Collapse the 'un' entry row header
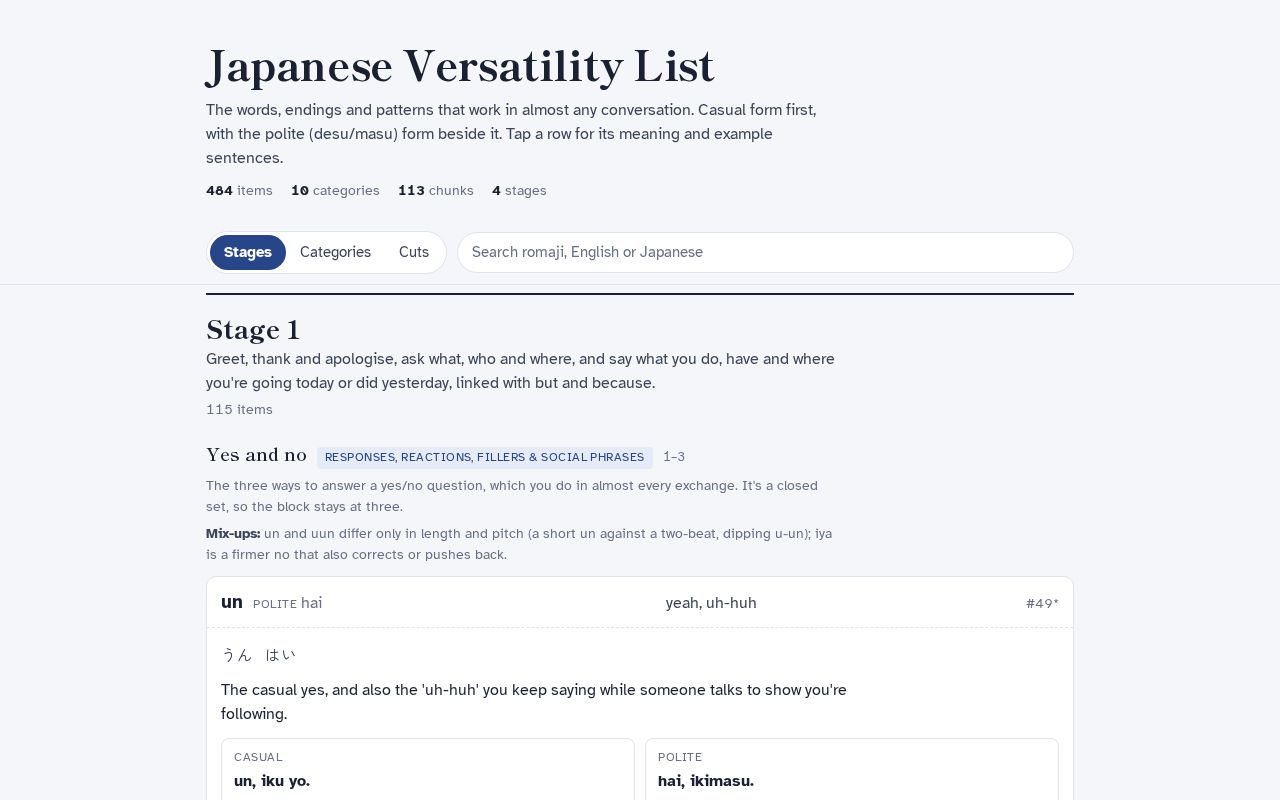Screen dimensions: 1280x800 click(x=640, y=603)
